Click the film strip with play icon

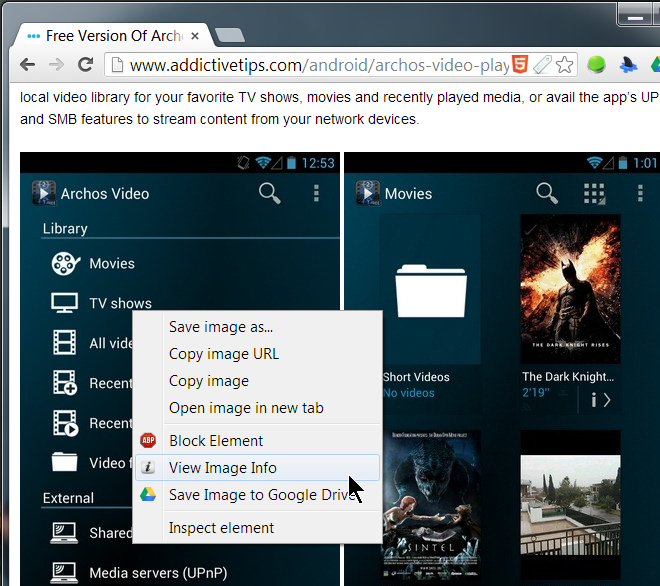(65, 423)
